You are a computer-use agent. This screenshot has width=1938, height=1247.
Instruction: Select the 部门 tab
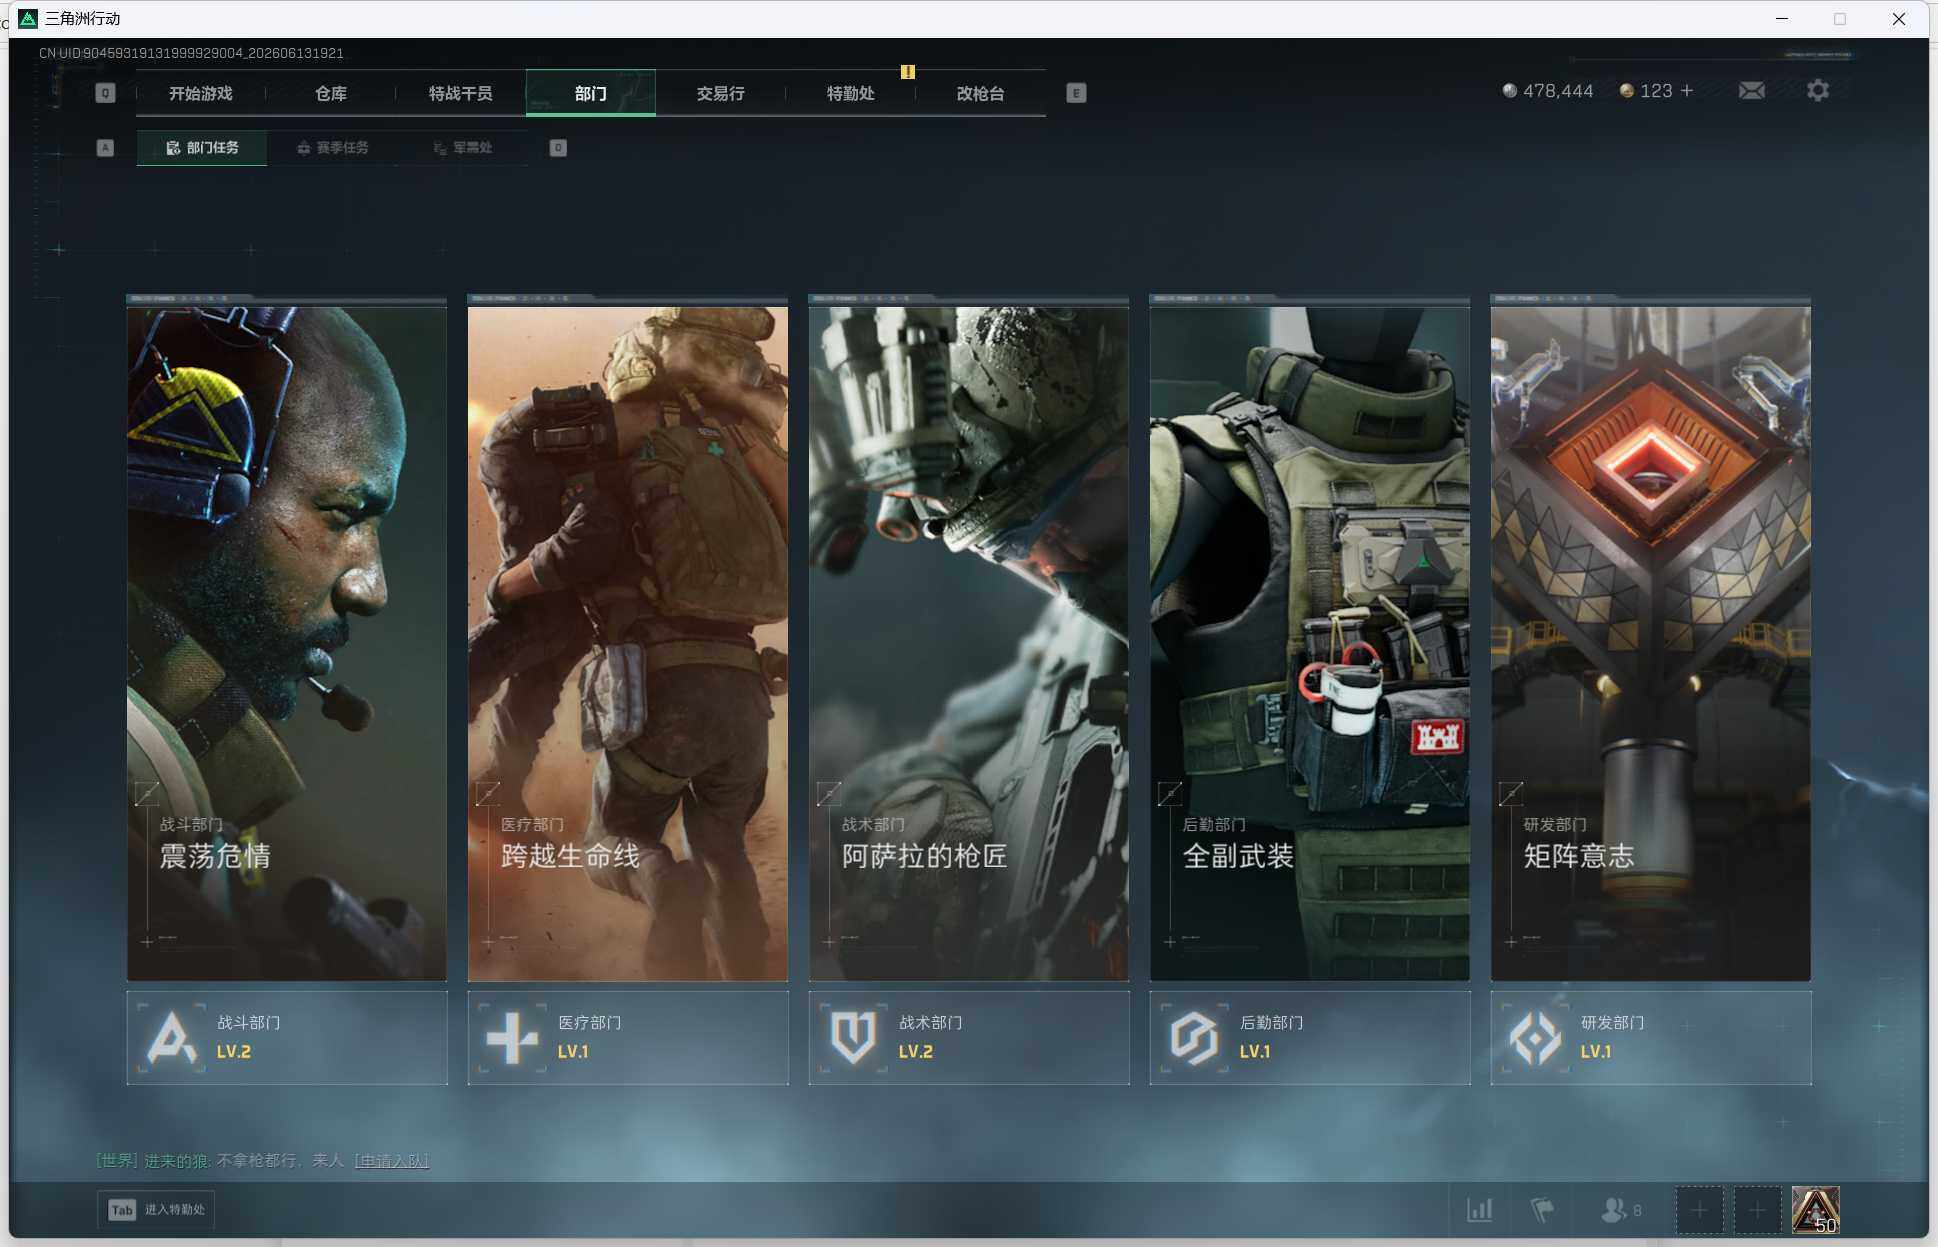pyautogui.click(x=590, y=93)
